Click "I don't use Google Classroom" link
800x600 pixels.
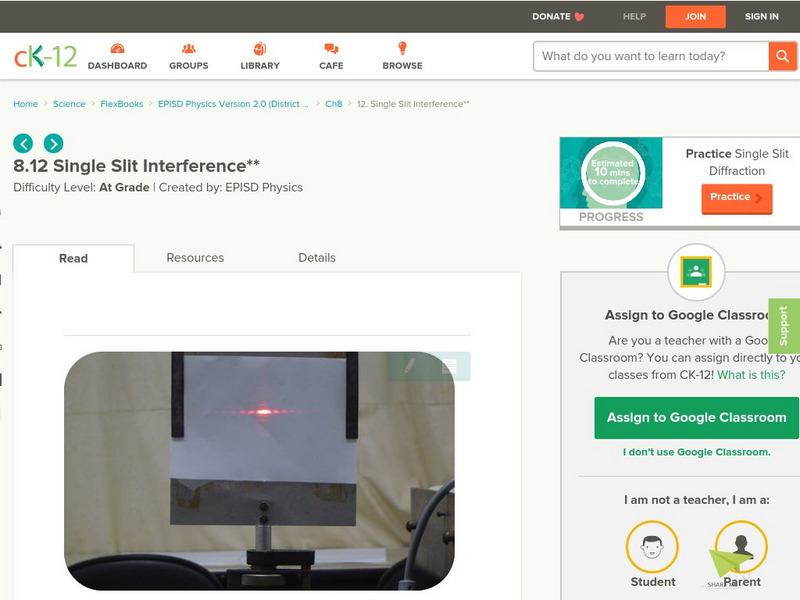click(696, 452)
